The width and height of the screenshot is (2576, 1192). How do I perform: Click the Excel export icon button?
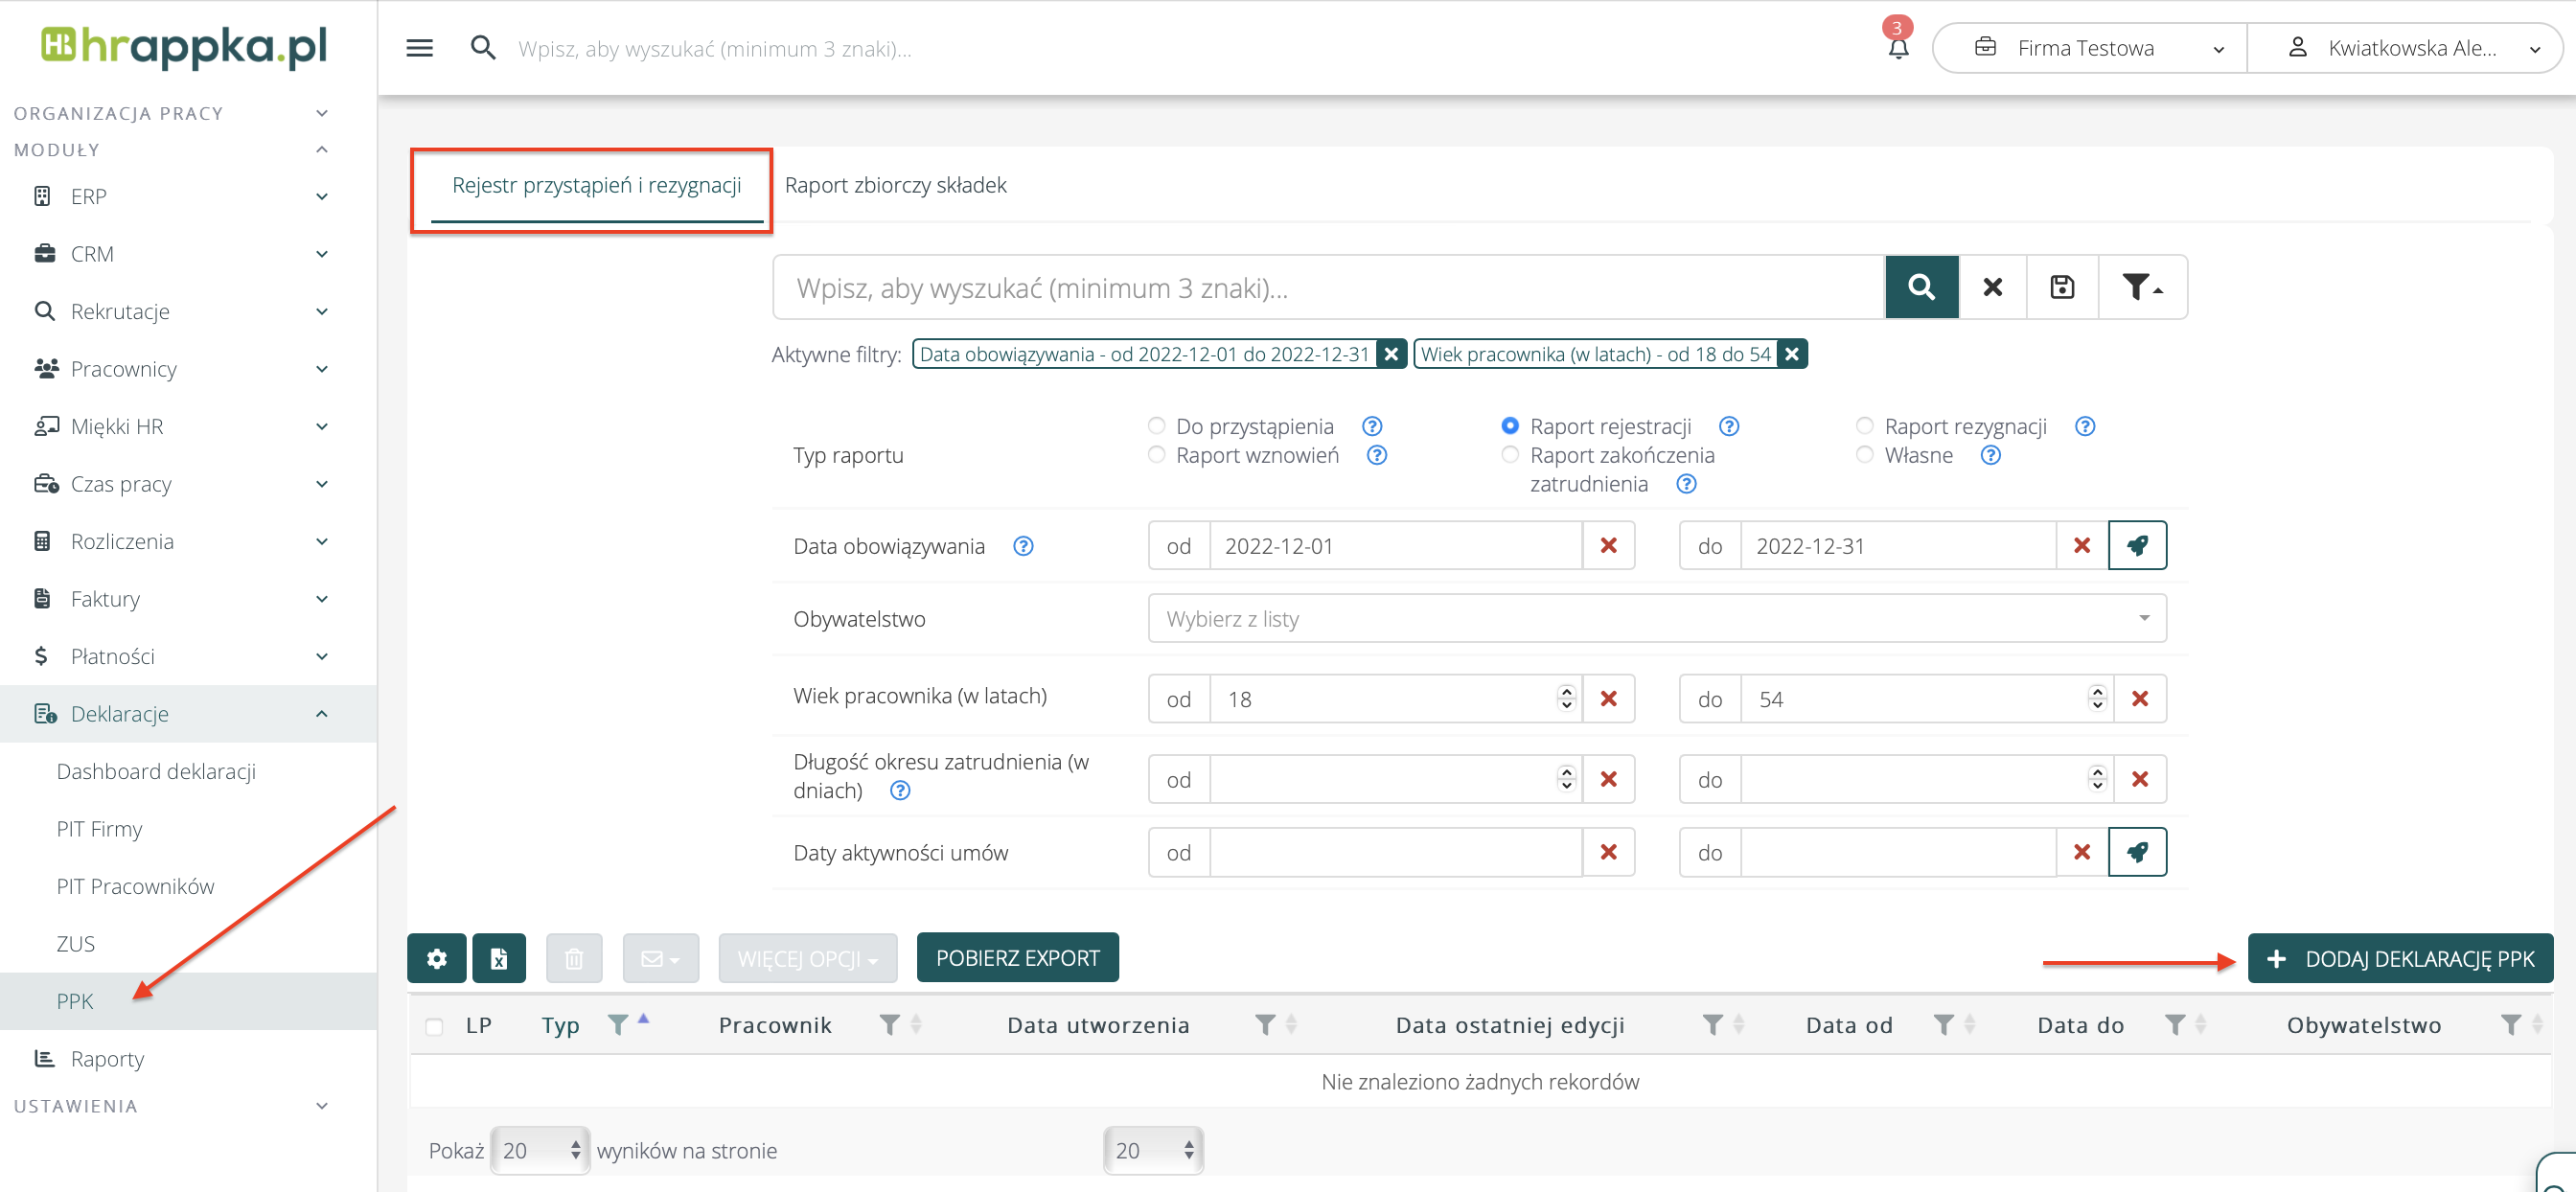pos(498,958)
